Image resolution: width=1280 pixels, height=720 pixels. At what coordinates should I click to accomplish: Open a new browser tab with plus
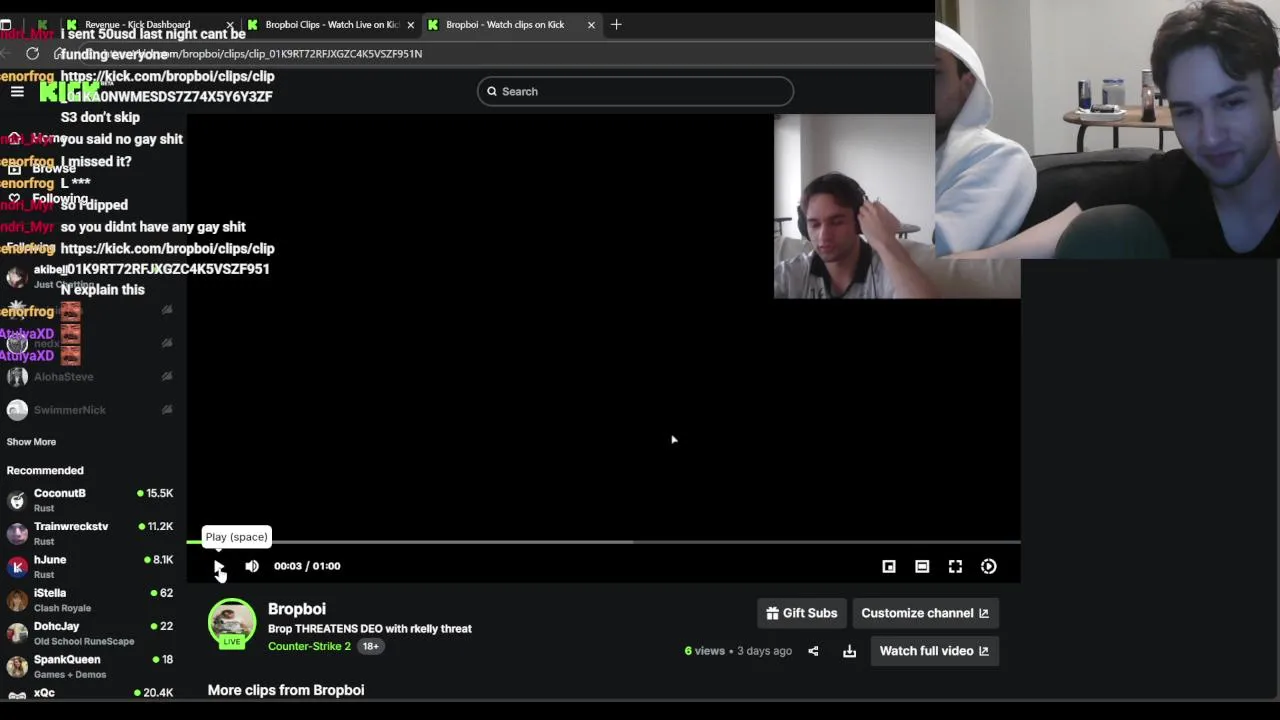[x=616, y=25]
